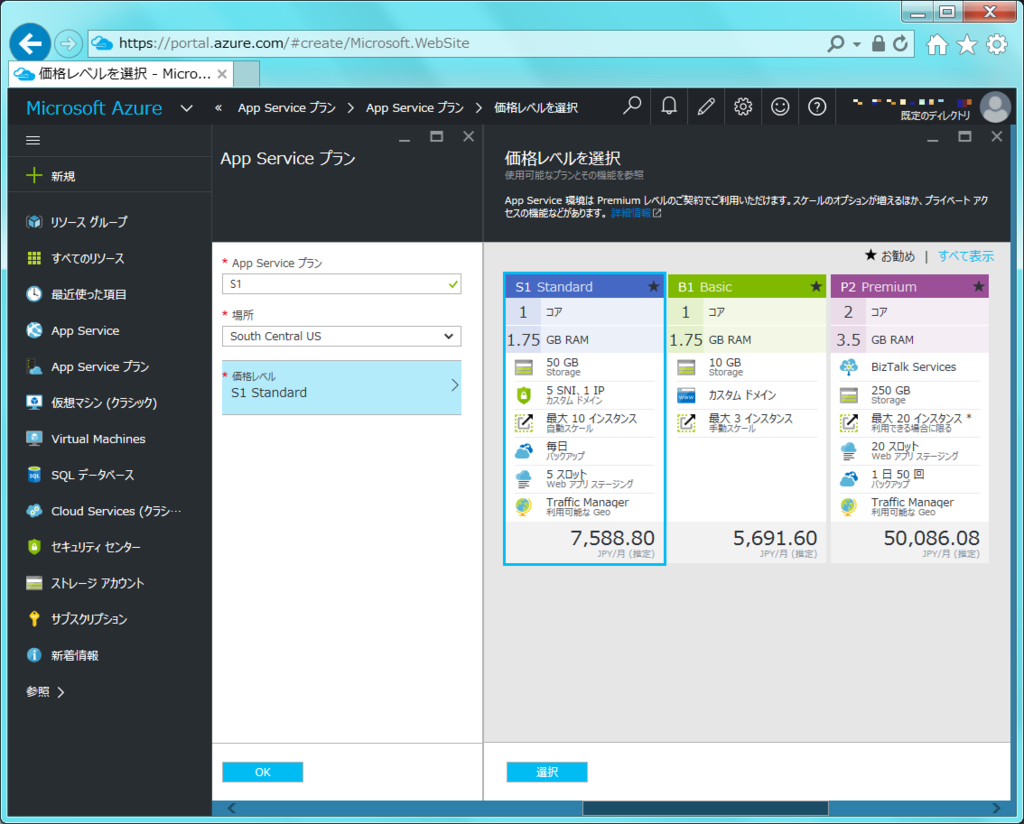Open browser favorites star icon
The width and height of the screenshot is (1024, 824).
967,44
